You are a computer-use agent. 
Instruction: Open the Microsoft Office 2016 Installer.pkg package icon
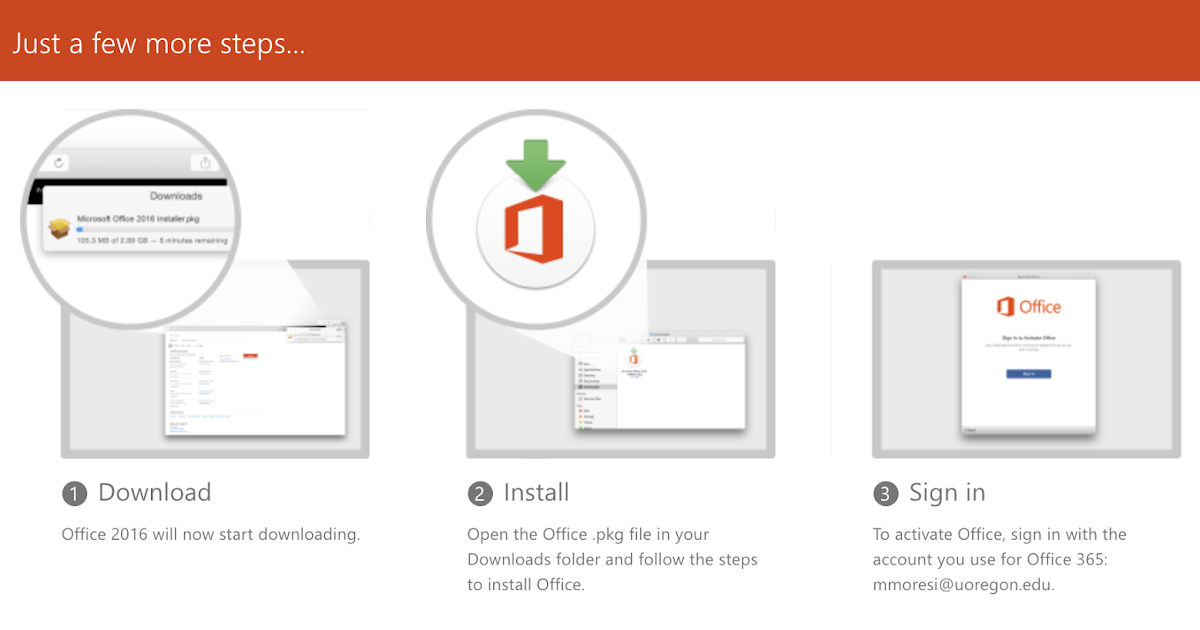[x=58, y=230]
